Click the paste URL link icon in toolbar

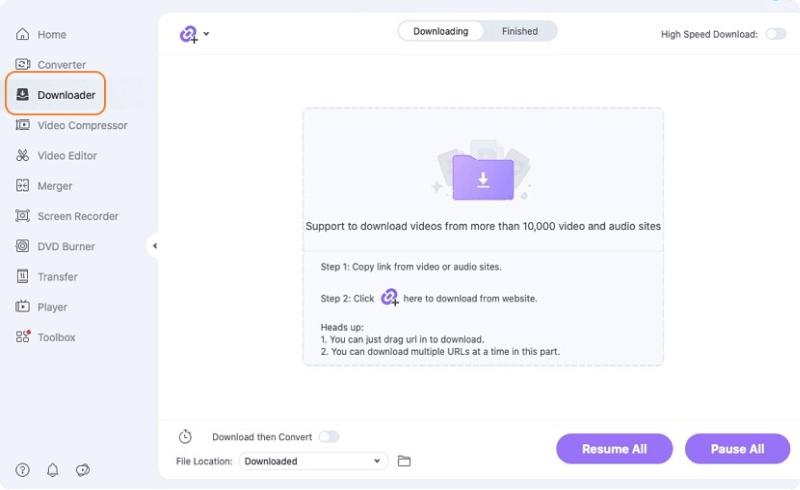point(188,34)
